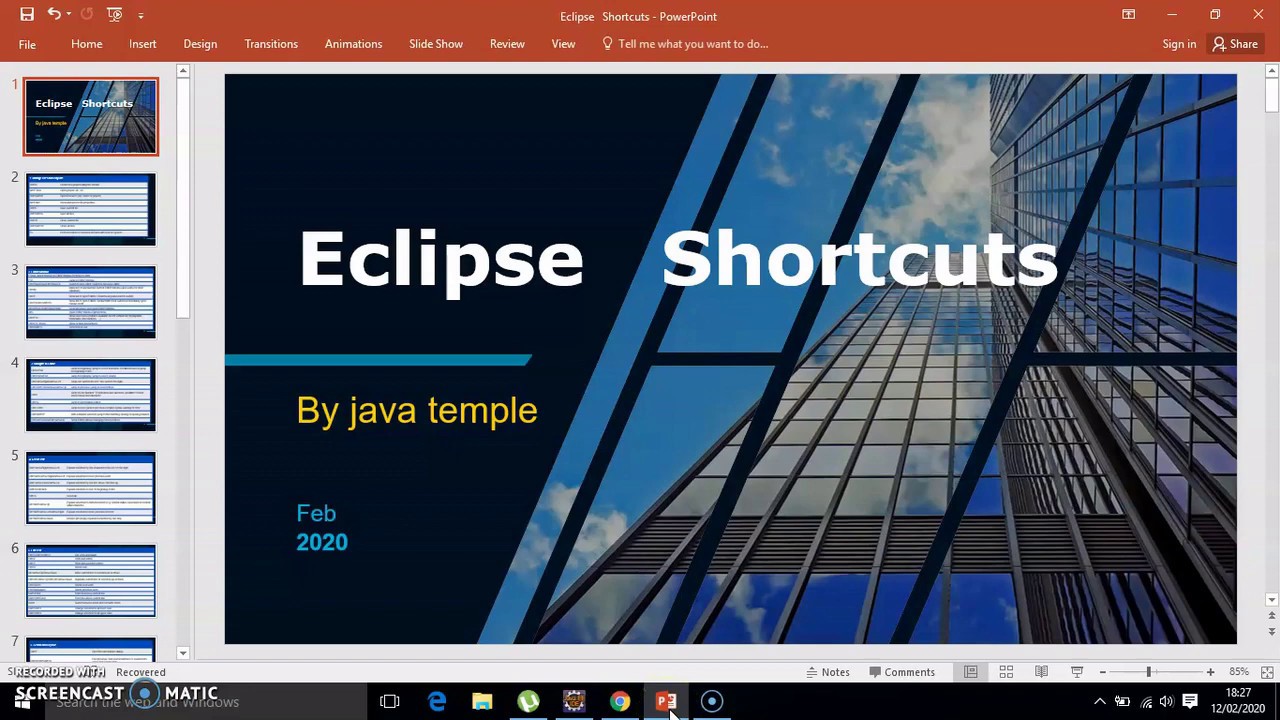Toggle the Notes pane
Screen dimensions: 1280x720
827,672
